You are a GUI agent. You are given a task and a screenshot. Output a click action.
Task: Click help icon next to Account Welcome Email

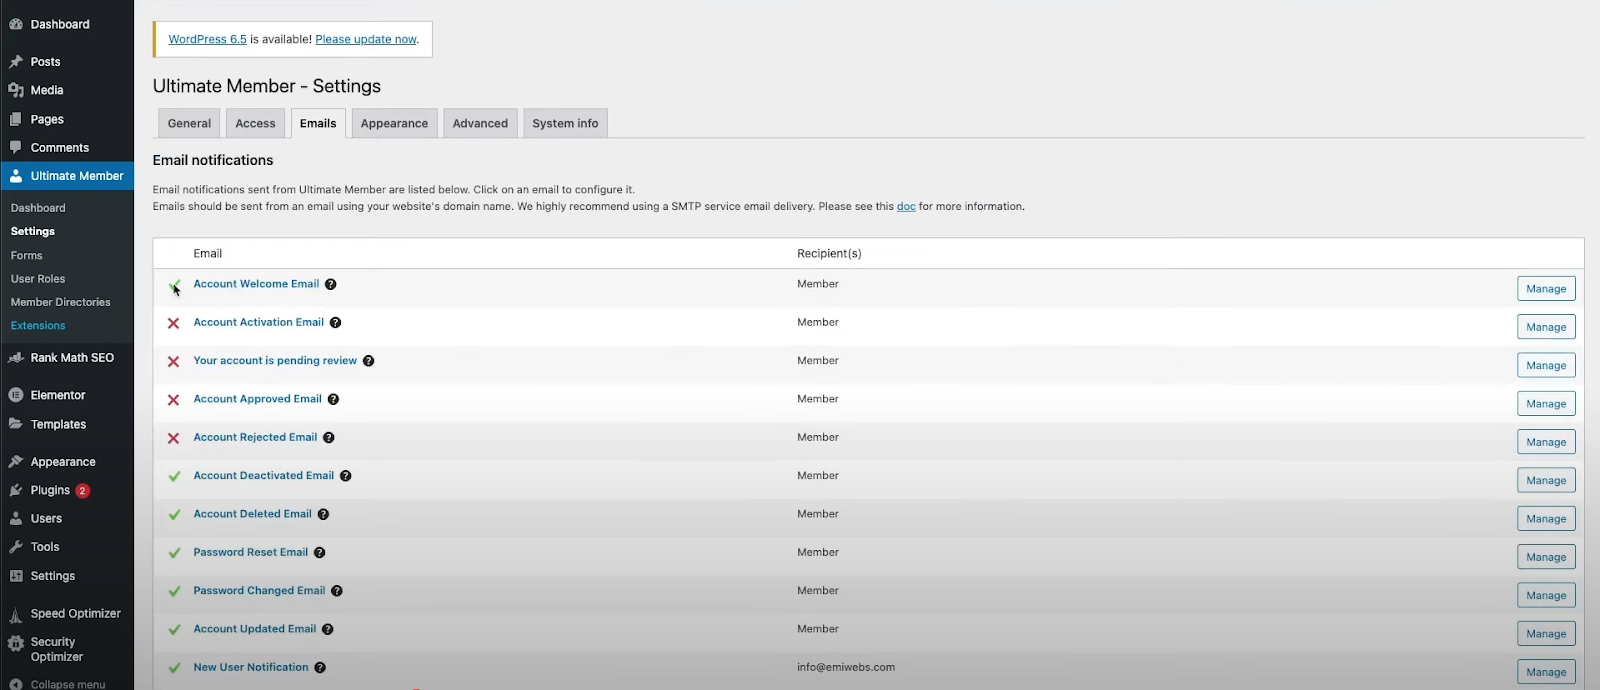coord(330,284)
